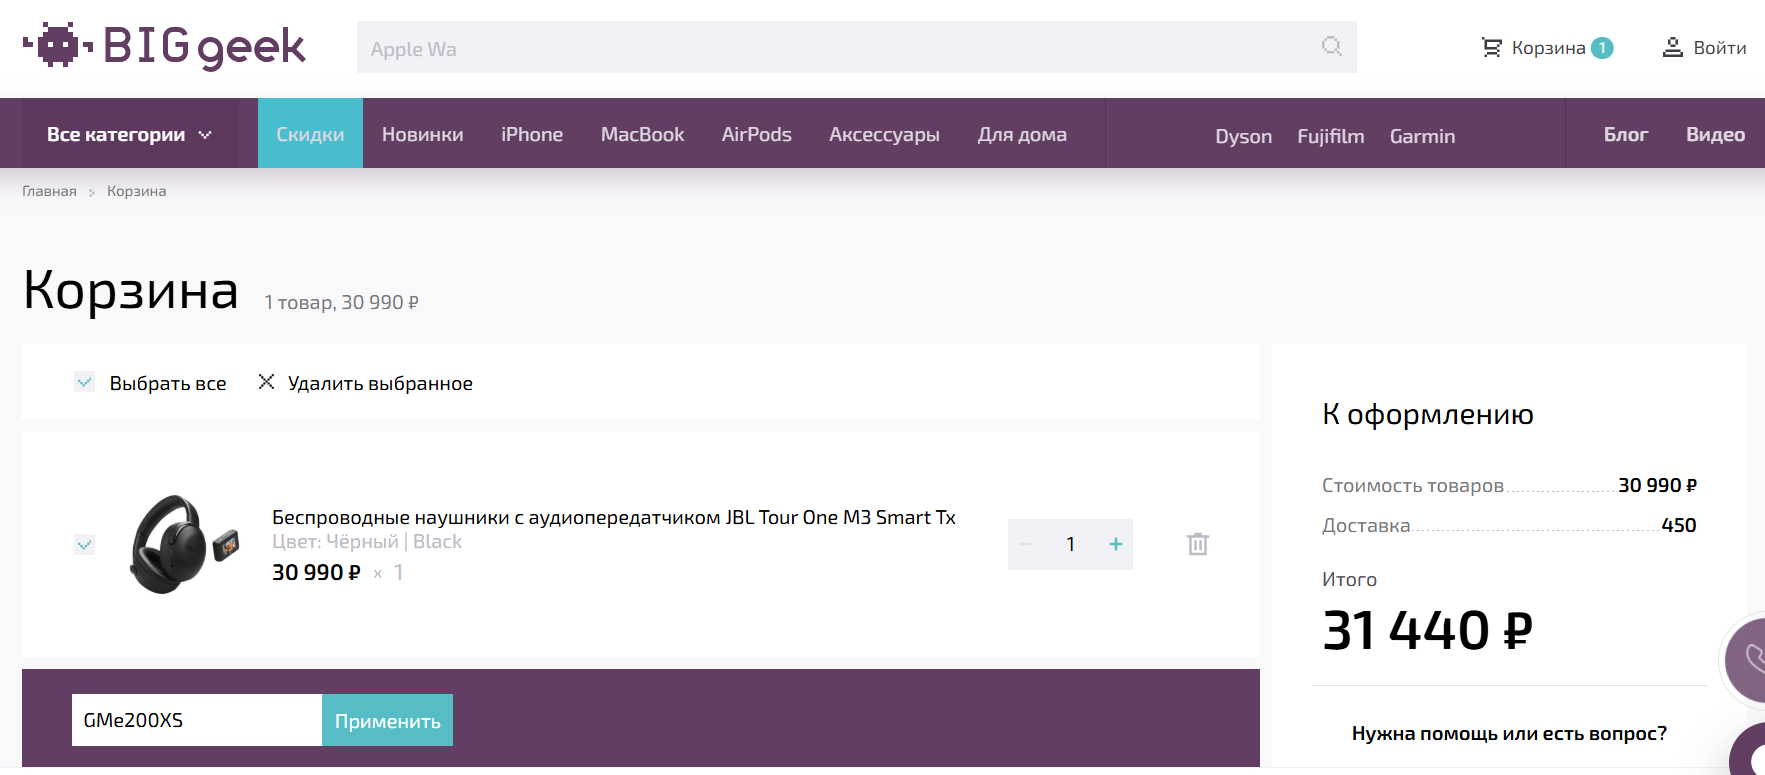This screenshot has width=1765, height=775.
Task: Click the user login icon
Action: [x=1672, y=48]
